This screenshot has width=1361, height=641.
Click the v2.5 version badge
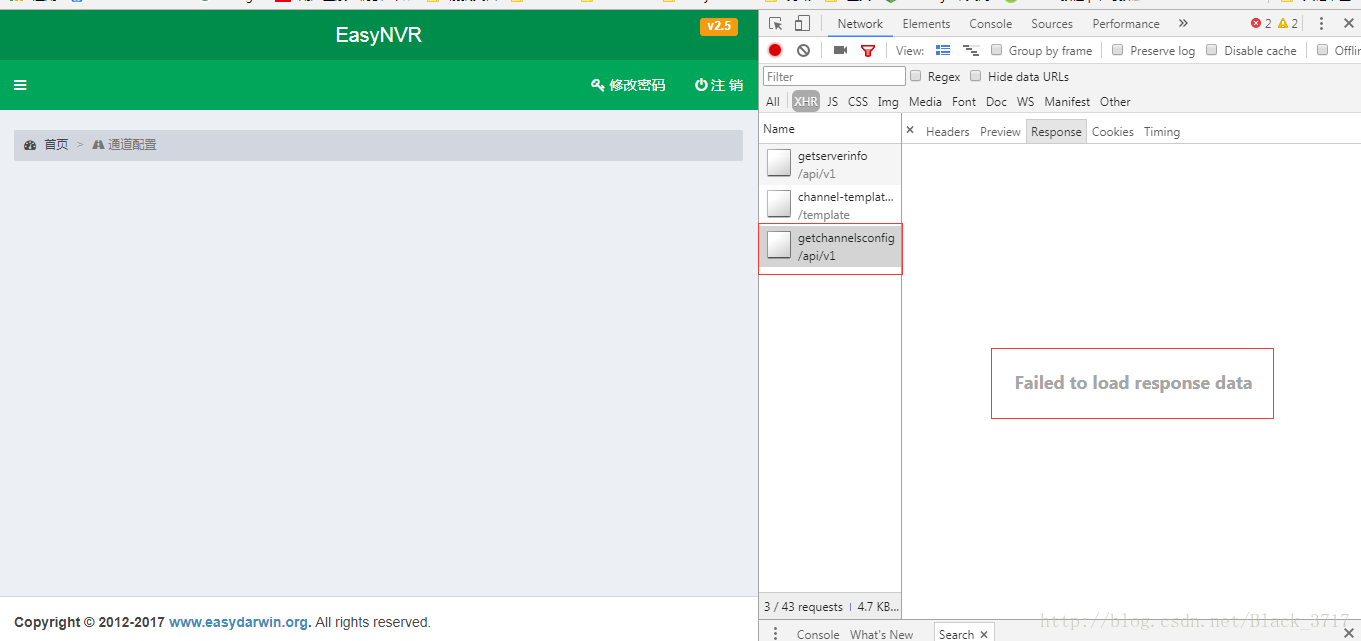click(x=719, y=26)
